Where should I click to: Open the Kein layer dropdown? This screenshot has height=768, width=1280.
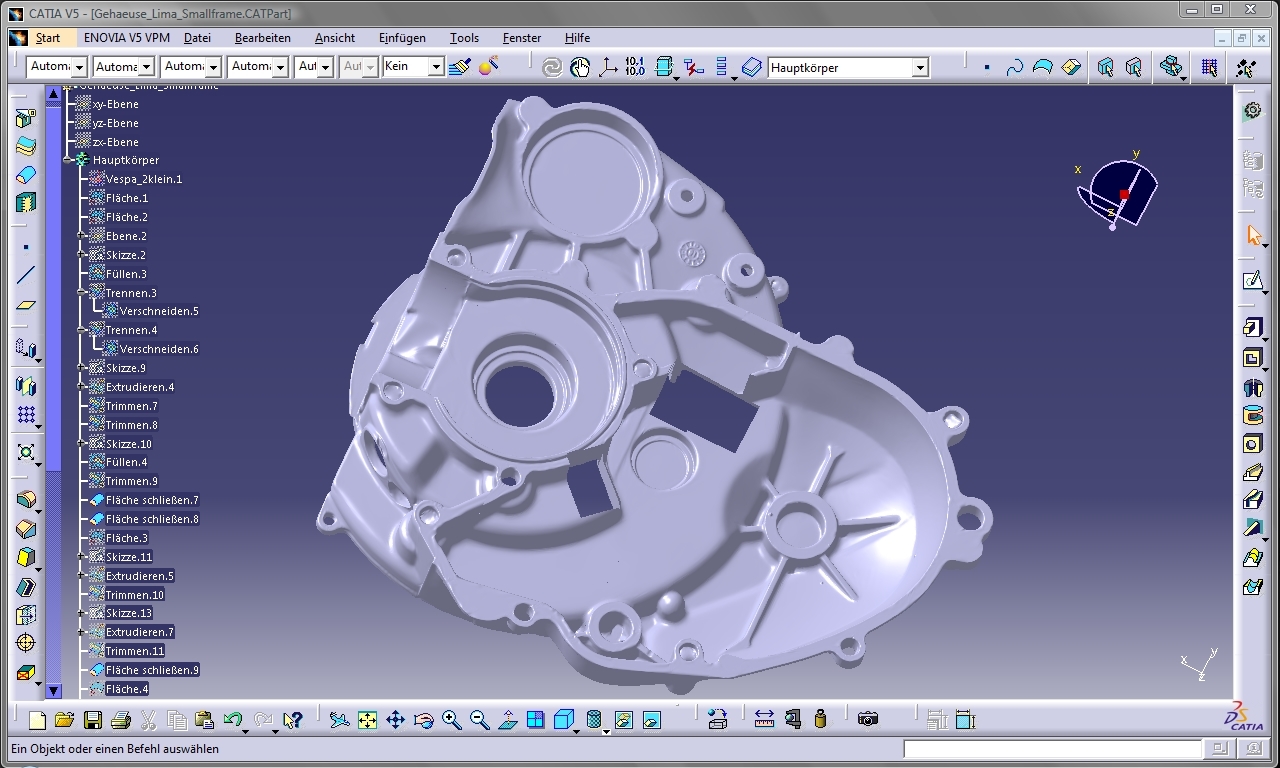(436, 67)
